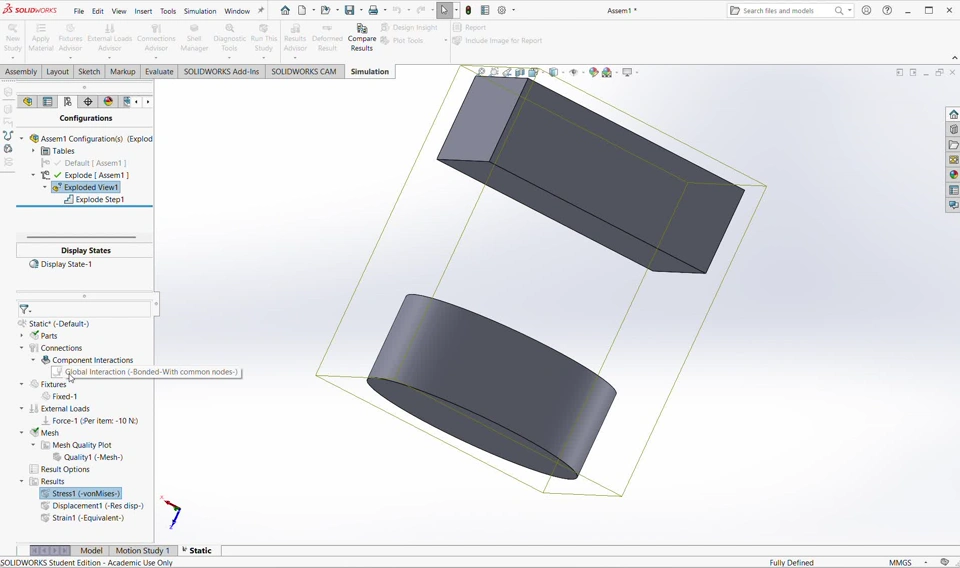Activate the Select cursor tool
The width and height of the screenshot is (960, 568).
444,10
